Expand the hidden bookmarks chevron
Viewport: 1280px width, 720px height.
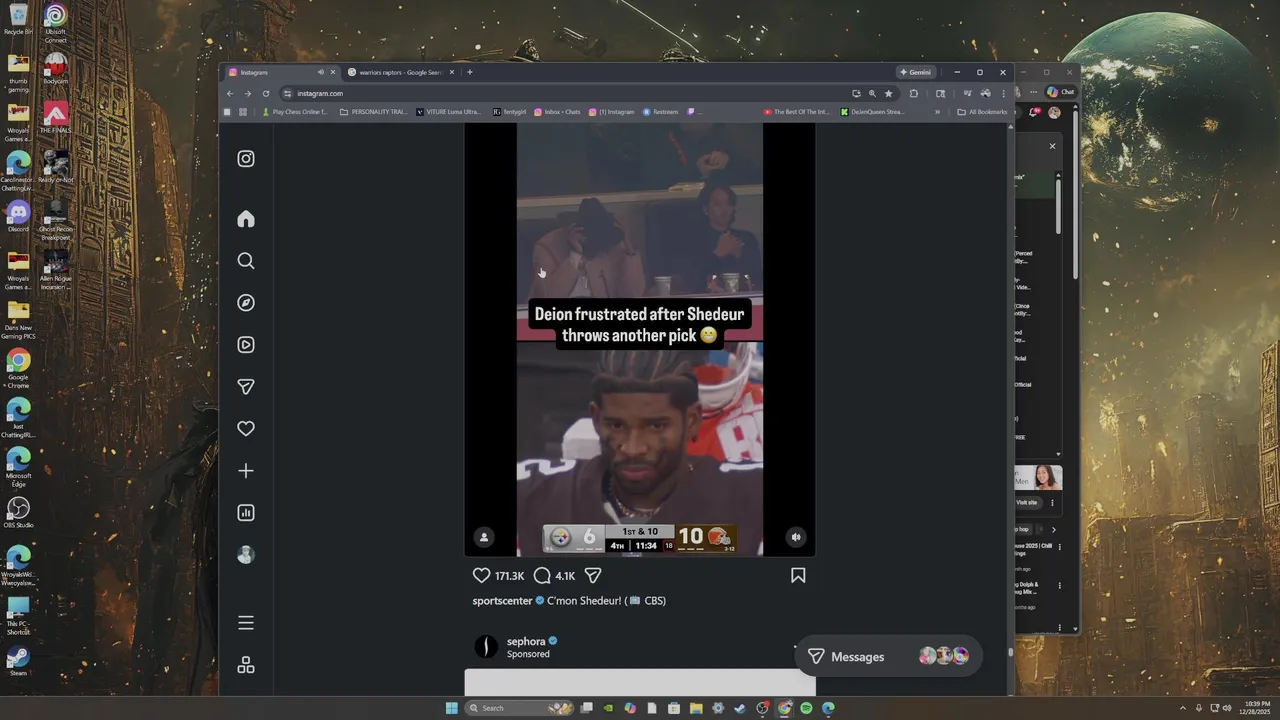[x=937, y=112]
